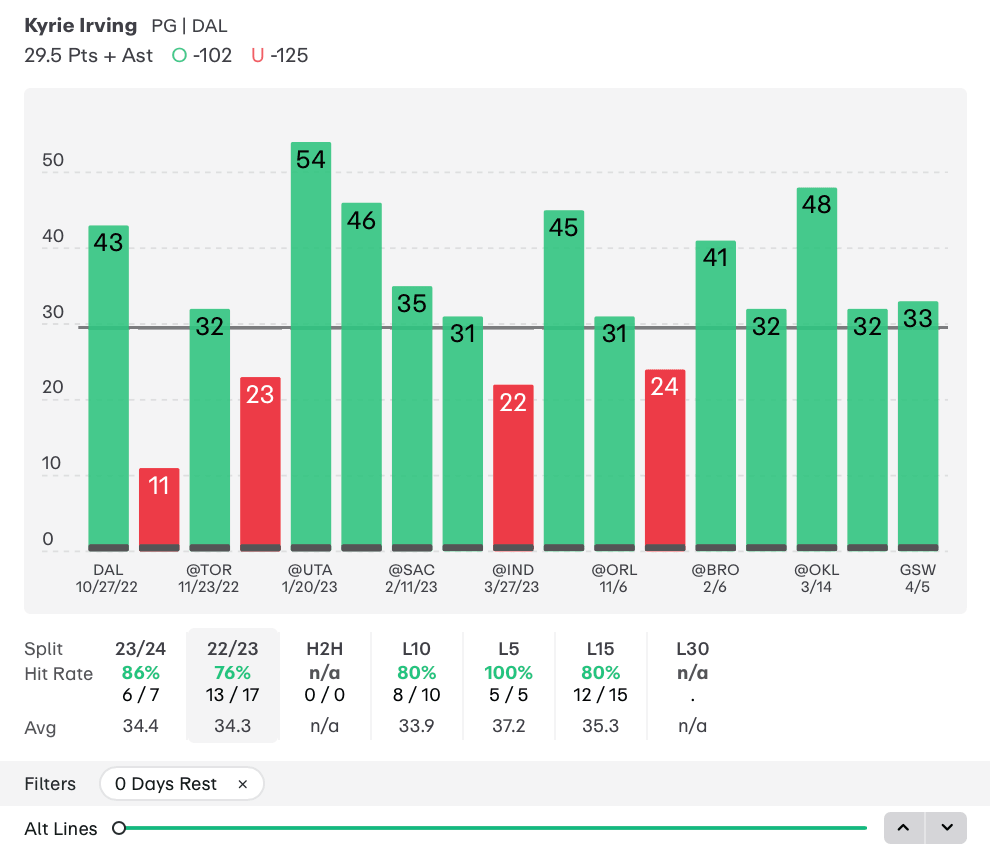The width and height of the screenshot is (990, 850).
Task: Click the PG | DAL label
Action: pos(189,26)
